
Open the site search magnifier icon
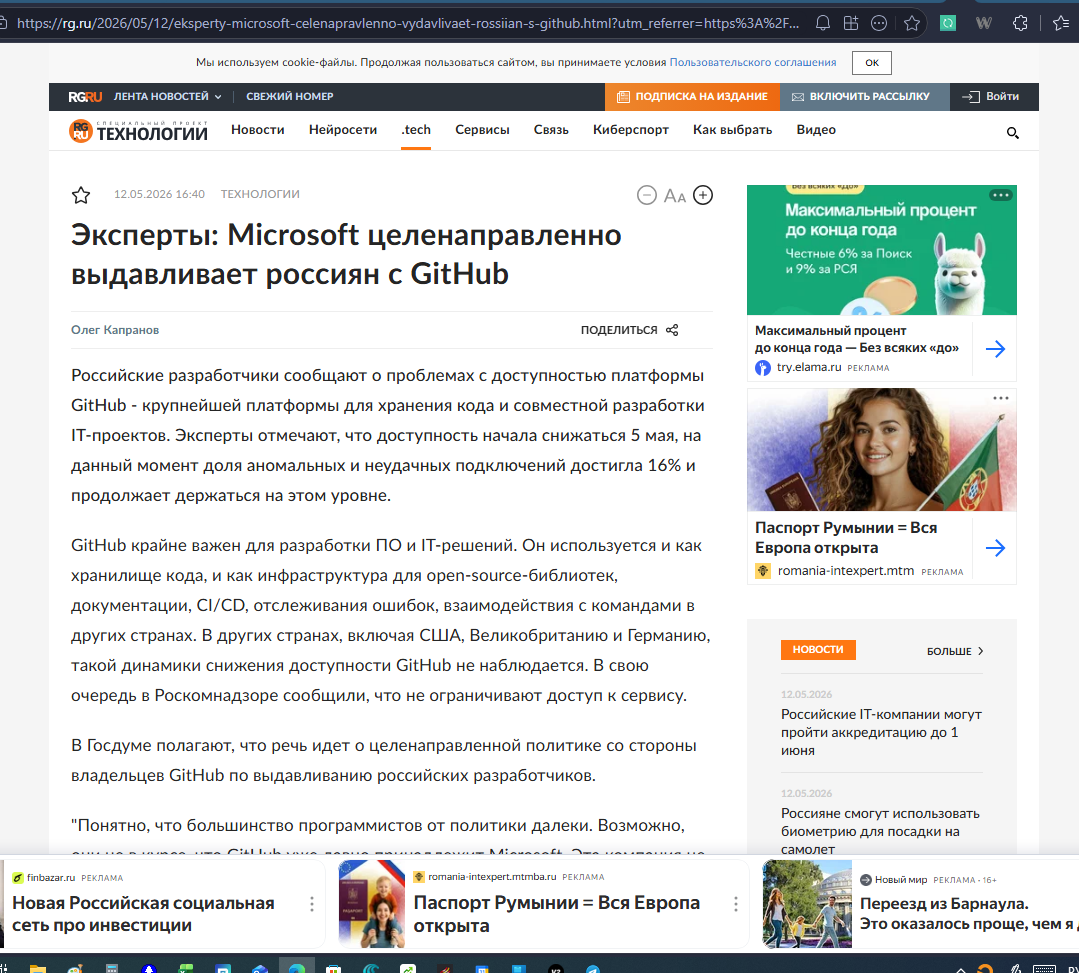click(x=1012, y=133)
